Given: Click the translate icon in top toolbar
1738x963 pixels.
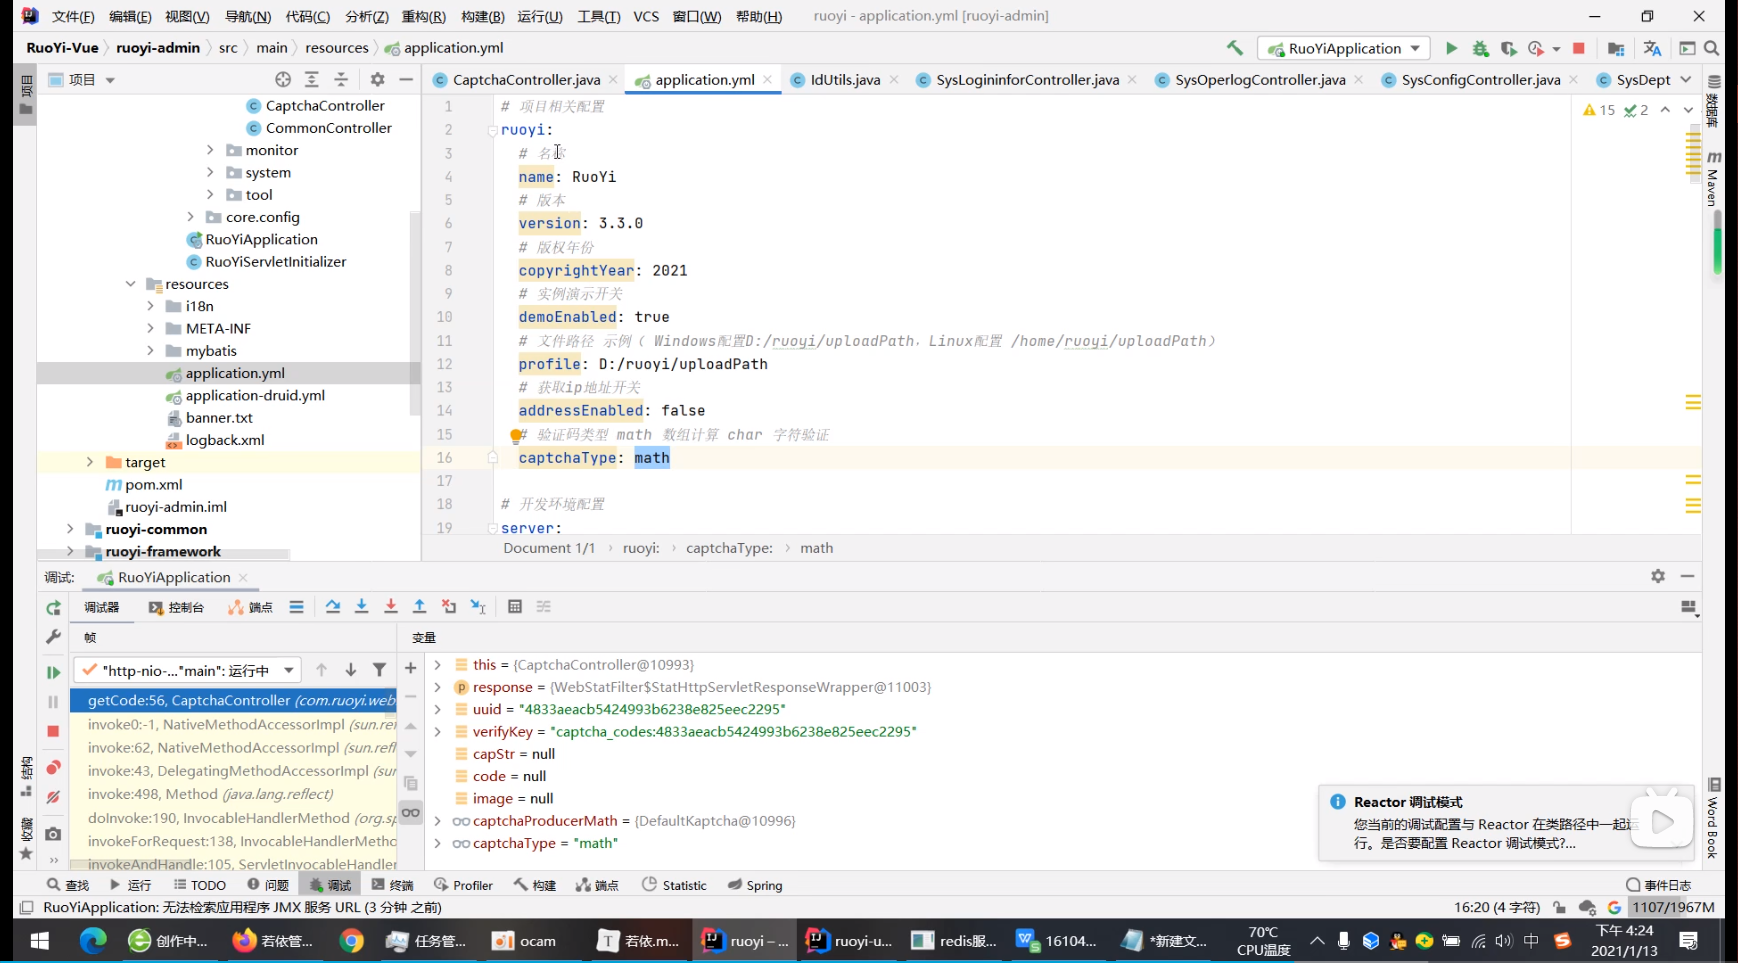Looking at the screenshot, I should pyautogui.click(x=1652, y=48).
